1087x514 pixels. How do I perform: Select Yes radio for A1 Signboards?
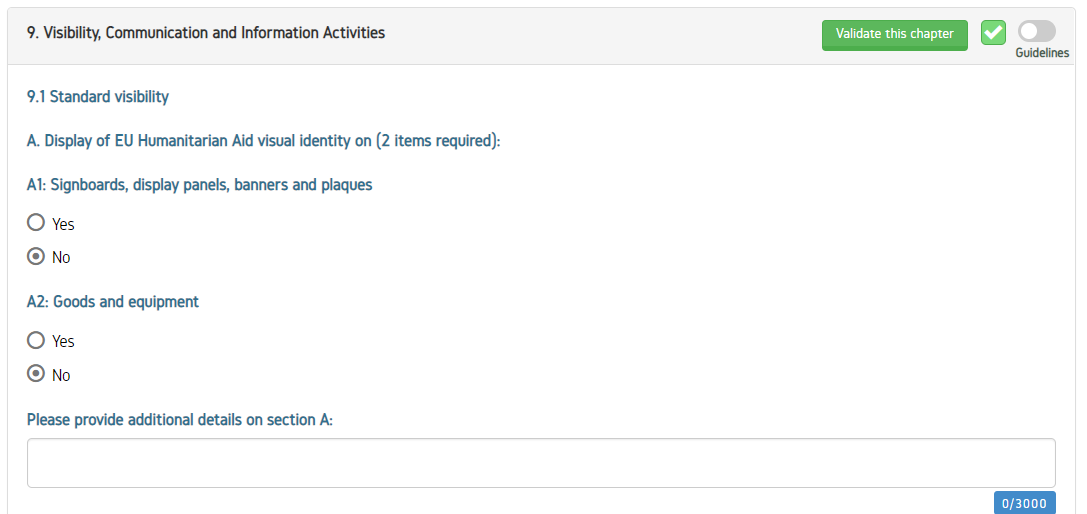pyautogui.click(x=36, y=223)
